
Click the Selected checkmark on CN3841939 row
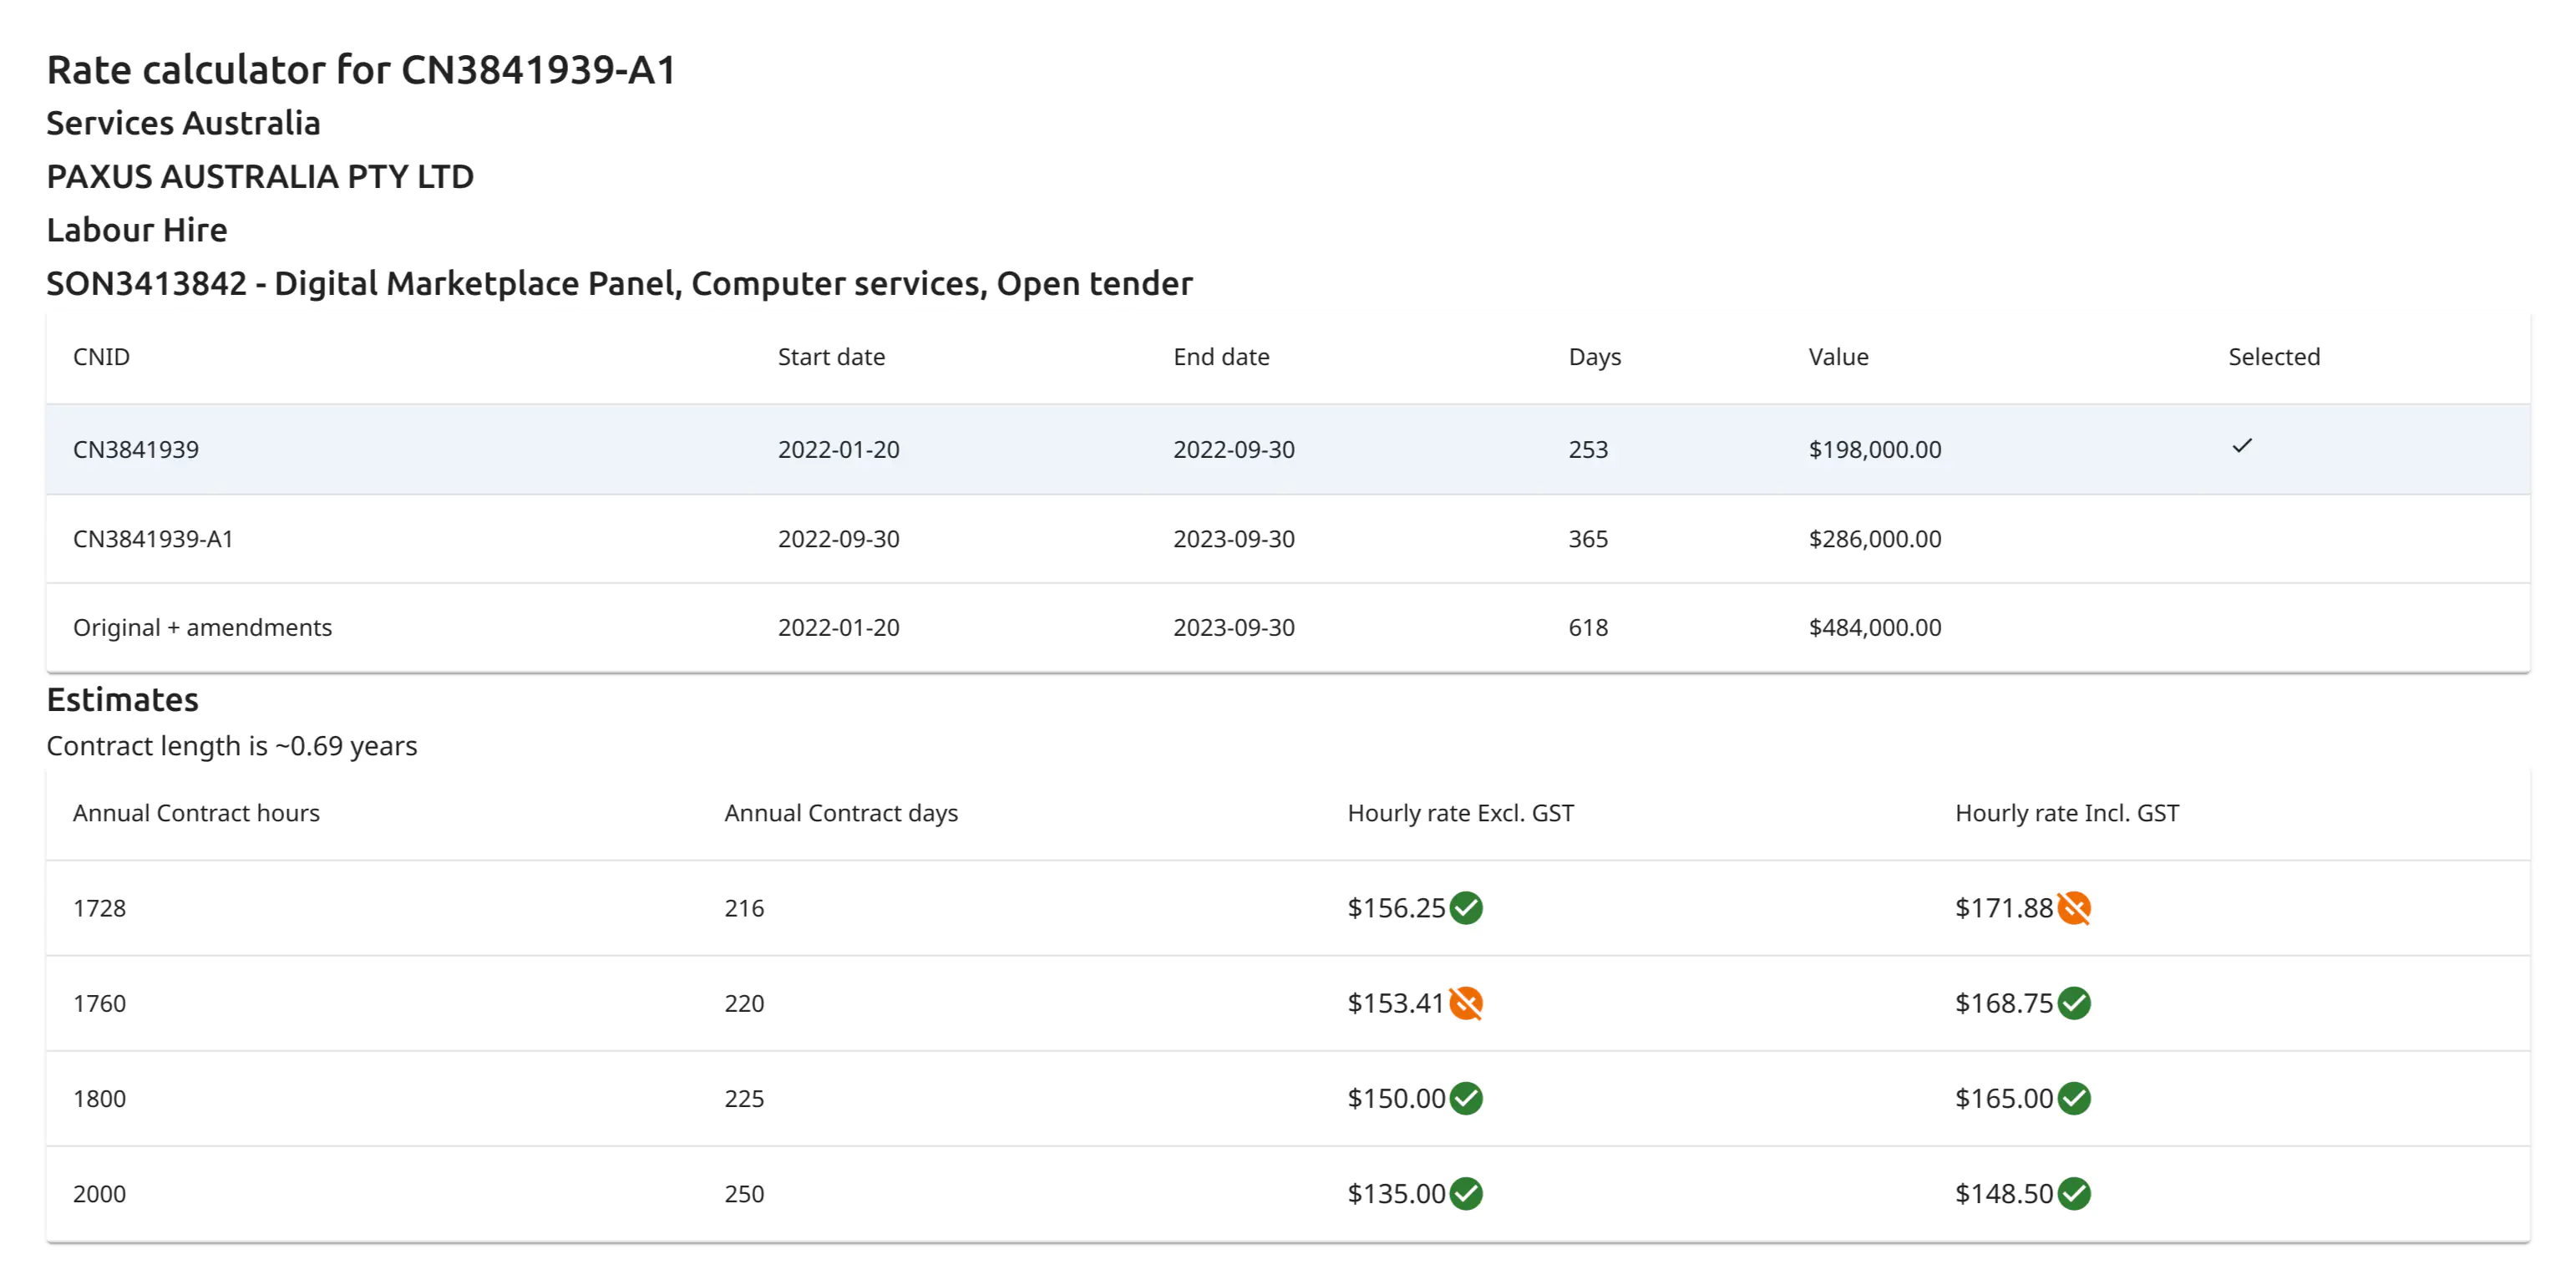click(2242, 446)
